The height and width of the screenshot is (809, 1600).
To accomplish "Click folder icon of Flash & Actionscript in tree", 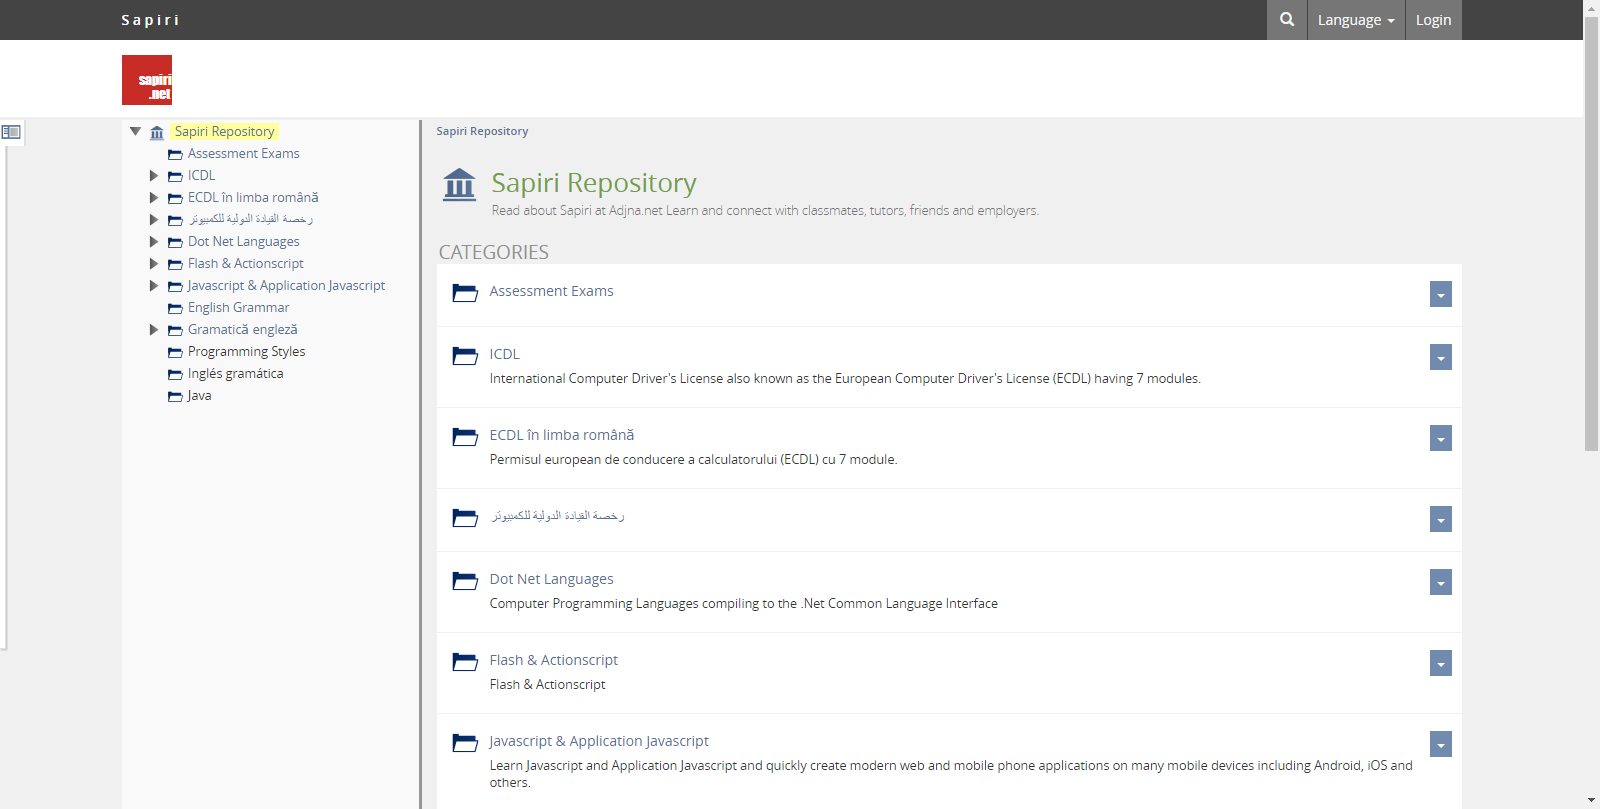I will pos(175,264).
